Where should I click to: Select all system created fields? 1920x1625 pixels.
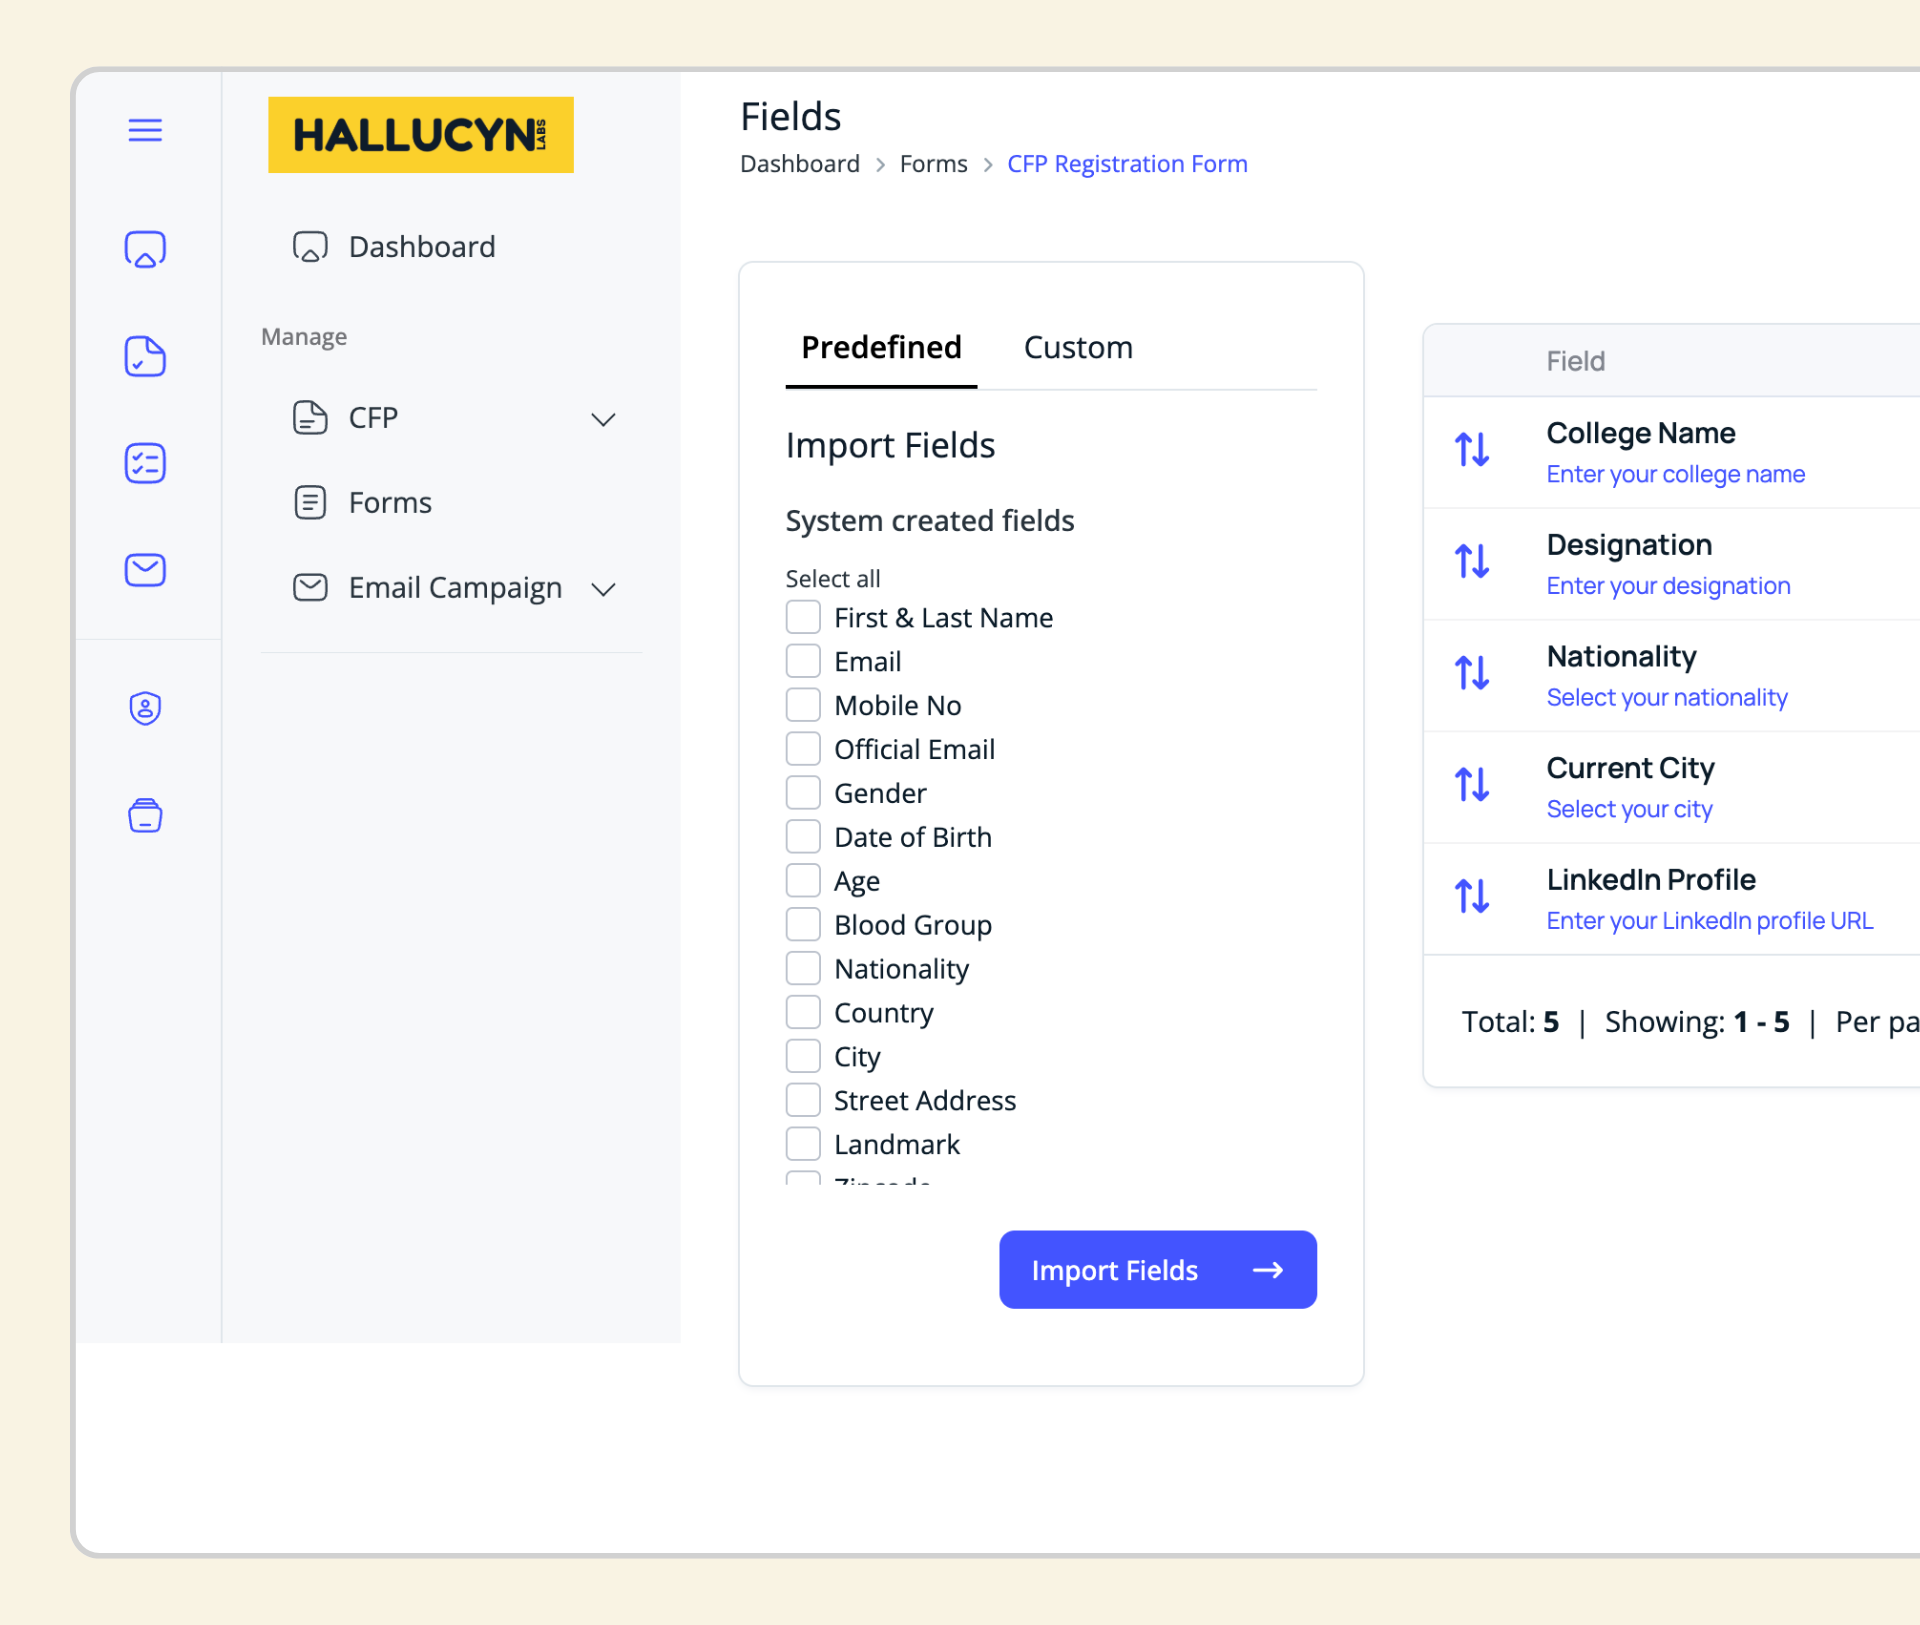pos(833,578)
